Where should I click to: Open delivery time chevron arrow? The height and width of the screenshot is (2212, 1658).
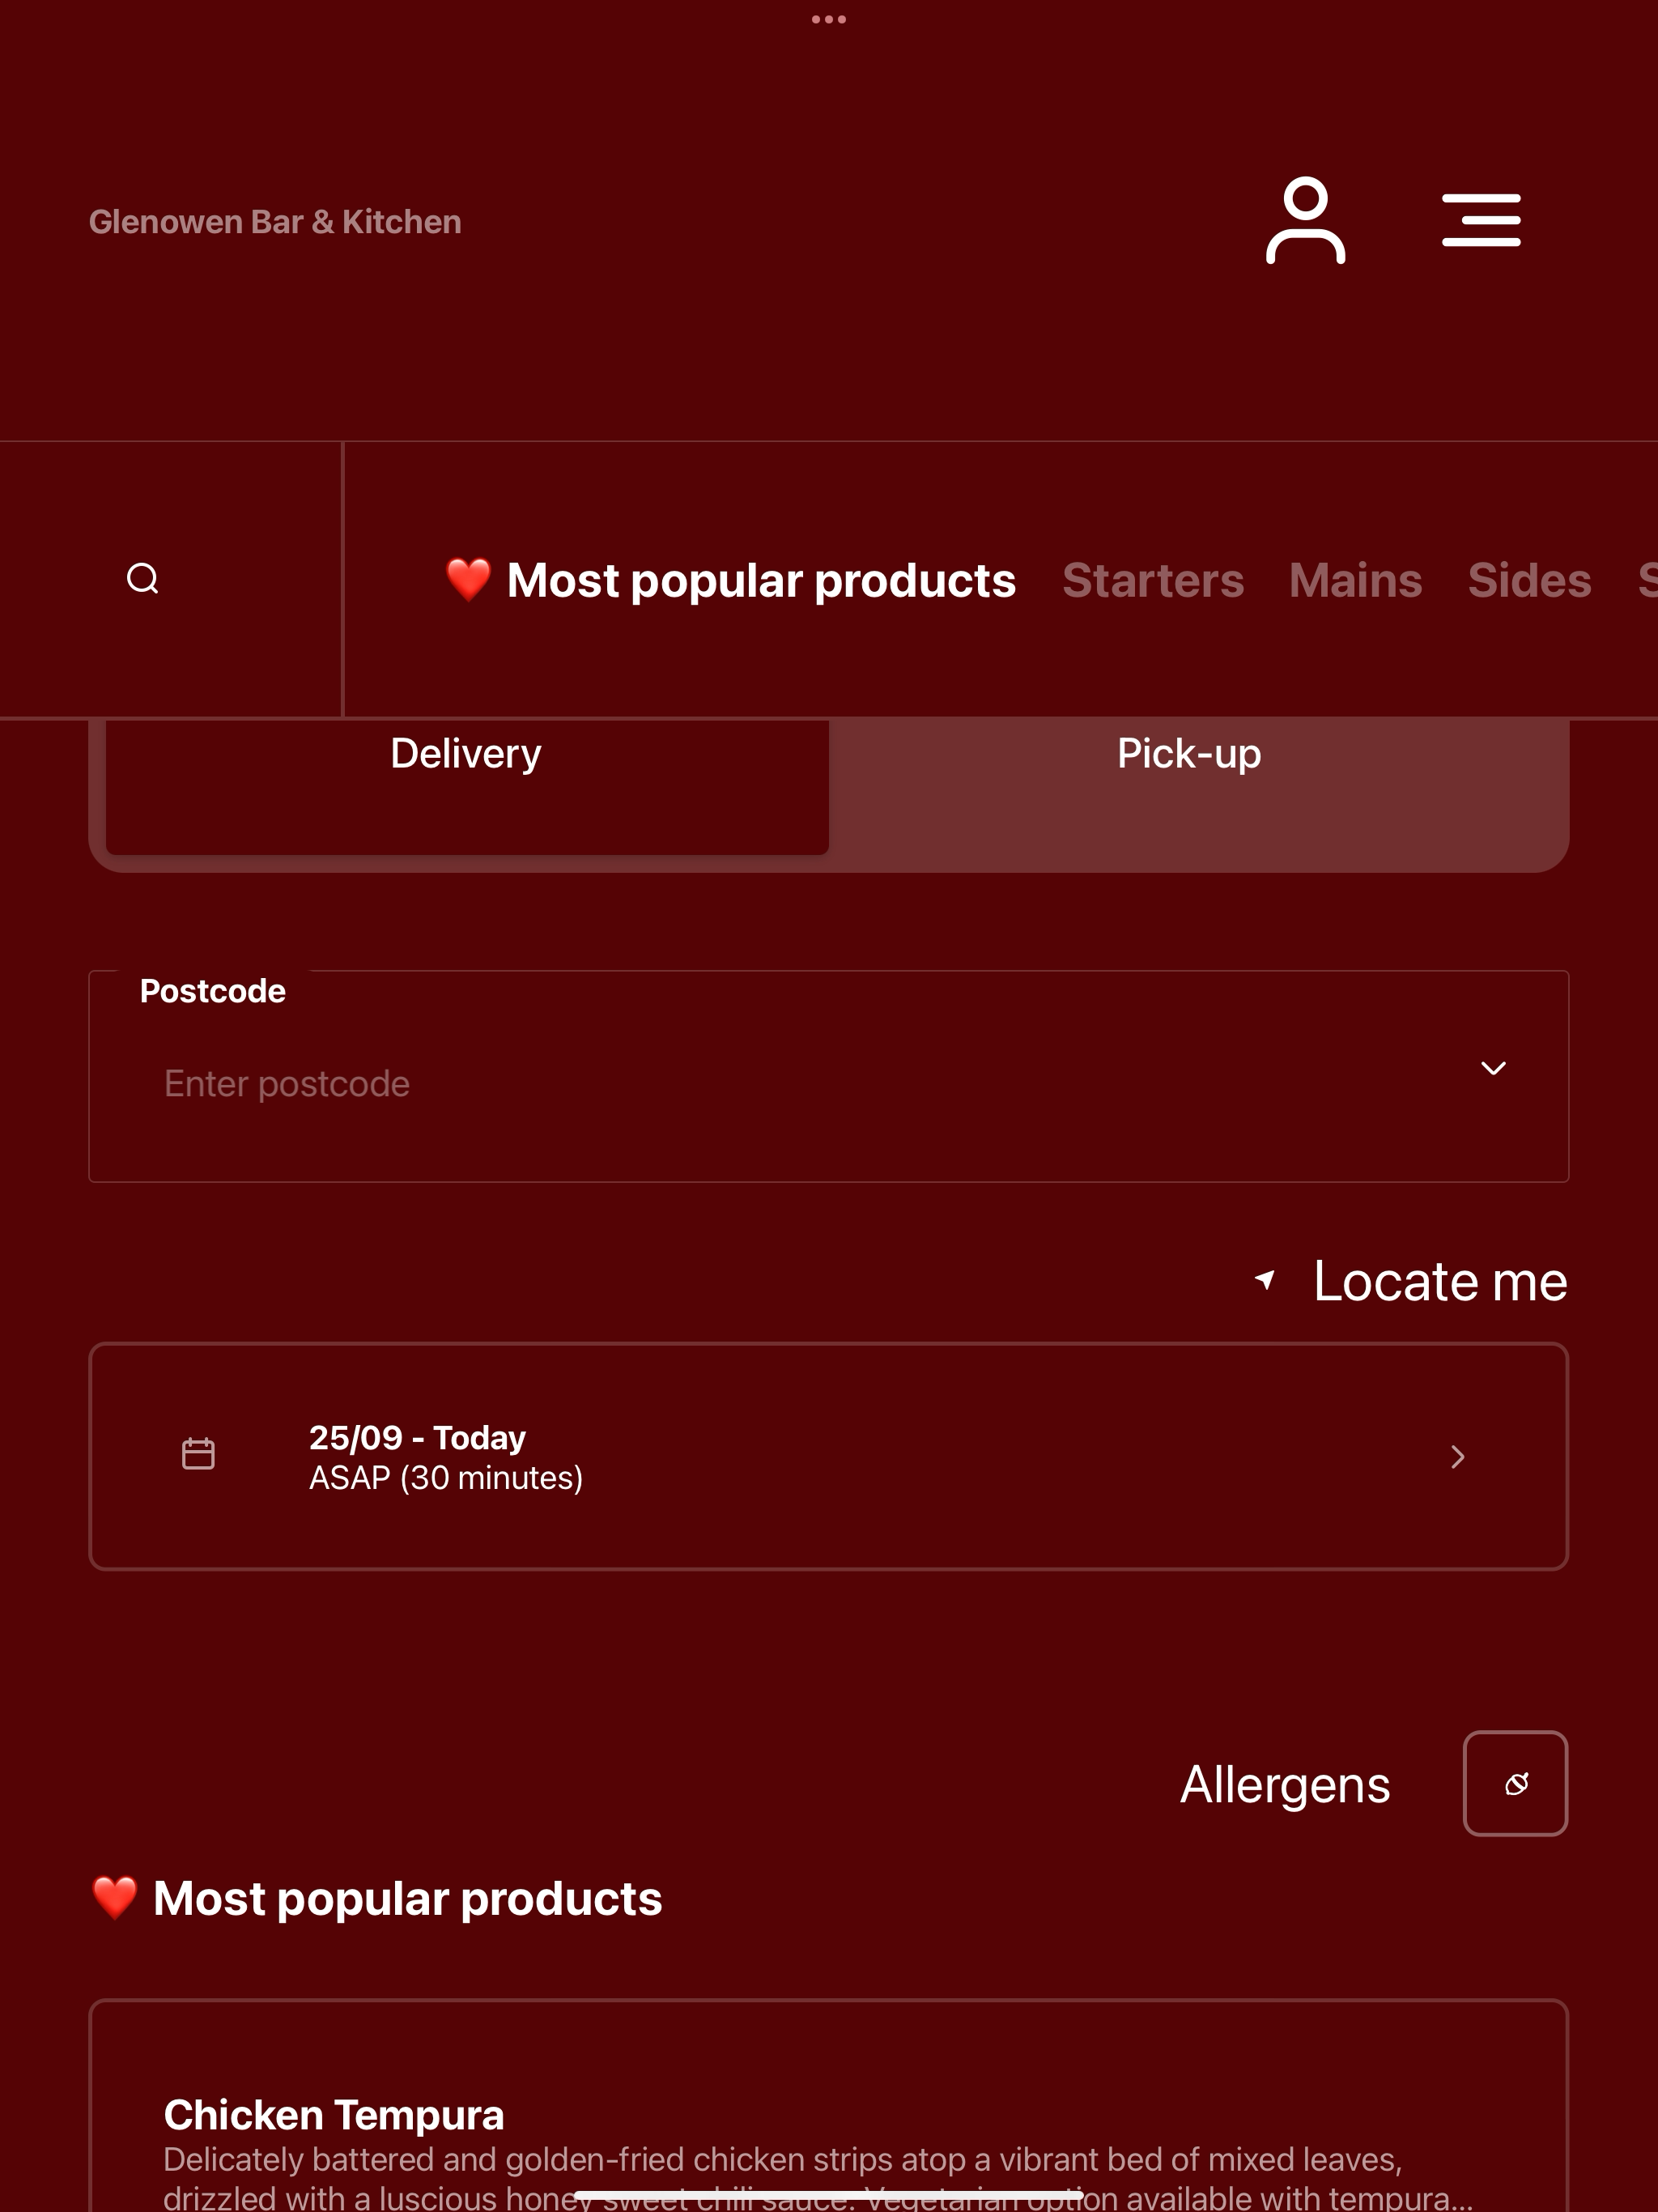coord(1458,1457)
